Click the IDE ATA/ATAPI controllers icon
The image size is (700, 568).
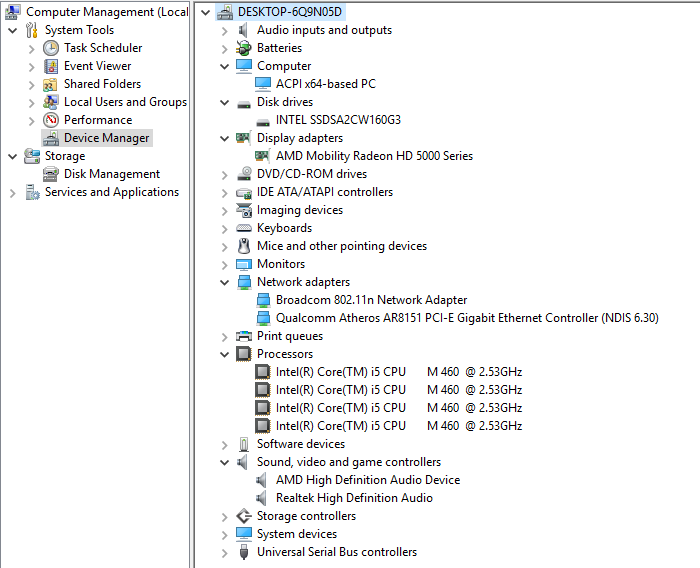244,192
